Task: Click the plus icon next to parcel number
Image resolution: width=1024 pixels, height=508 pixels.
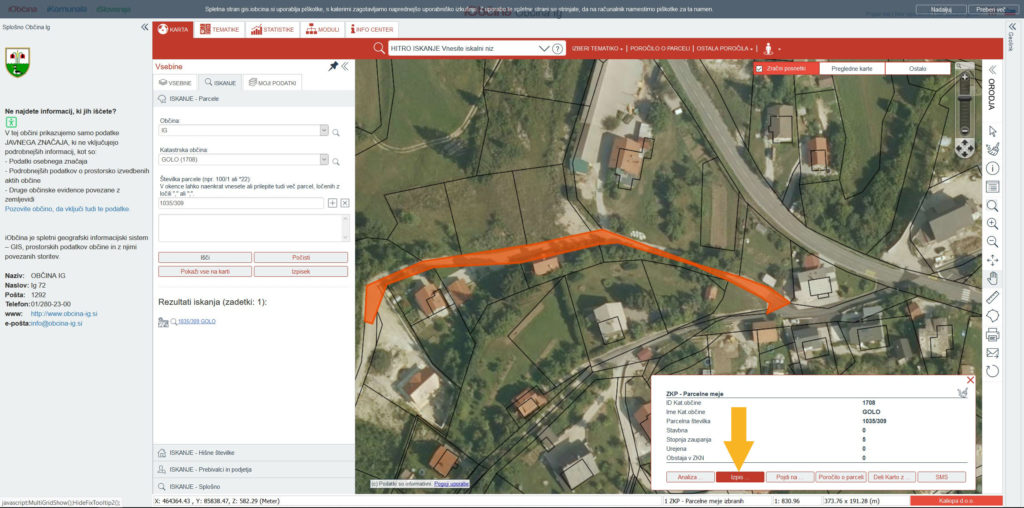Action: point(332,203)
